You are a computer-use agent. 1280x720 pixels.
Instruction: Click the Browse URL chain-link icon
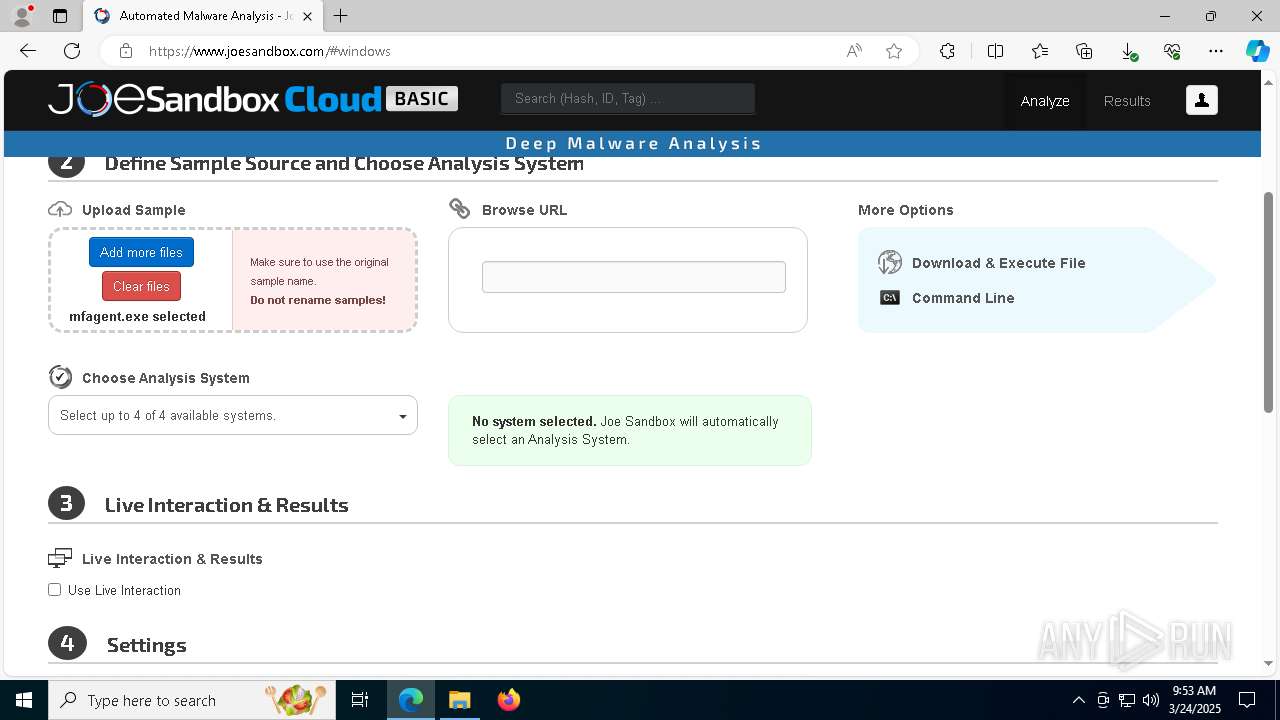460,209
